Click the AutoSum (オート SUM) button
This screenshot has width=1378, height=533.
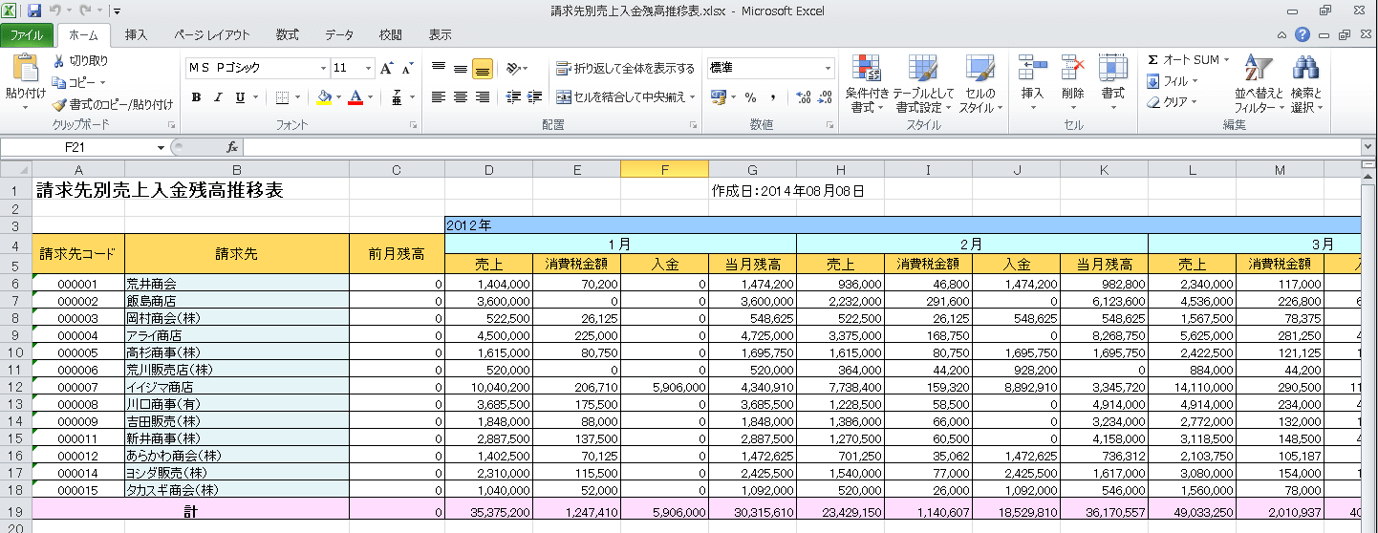coord(1186,60)
